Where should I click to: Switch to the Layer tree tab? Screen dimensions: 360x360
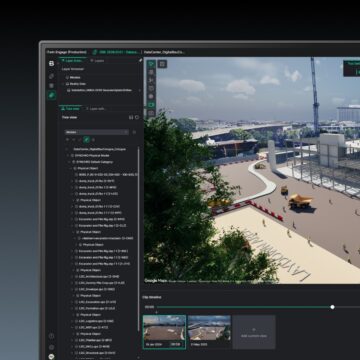(72, 61)
